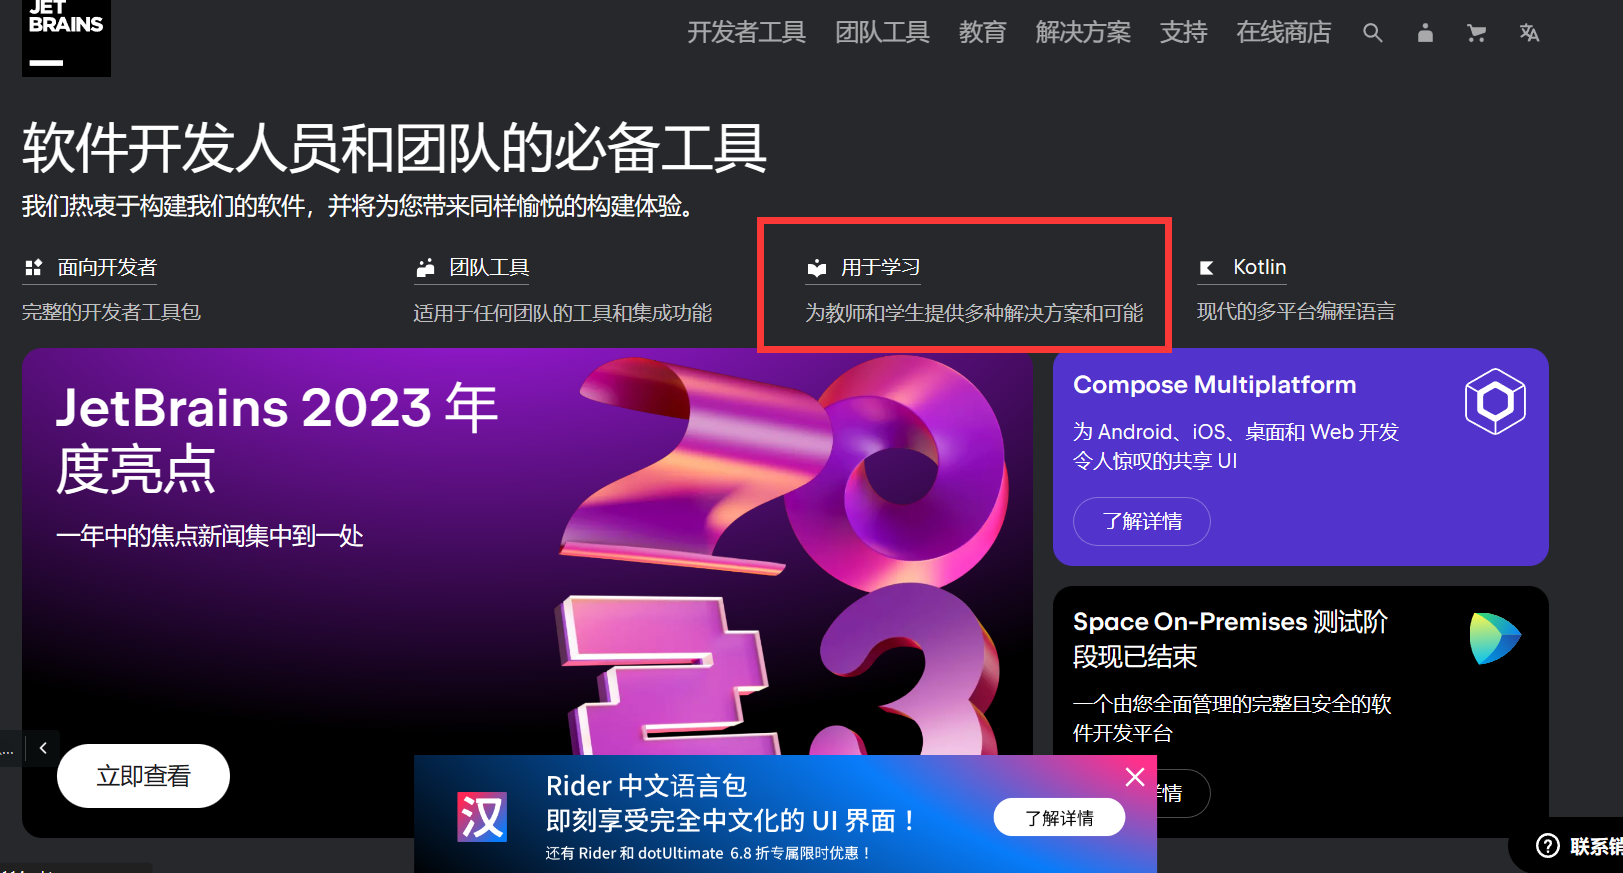
Task: Open the 在线商店 menu
Action: click(1283, 33)
